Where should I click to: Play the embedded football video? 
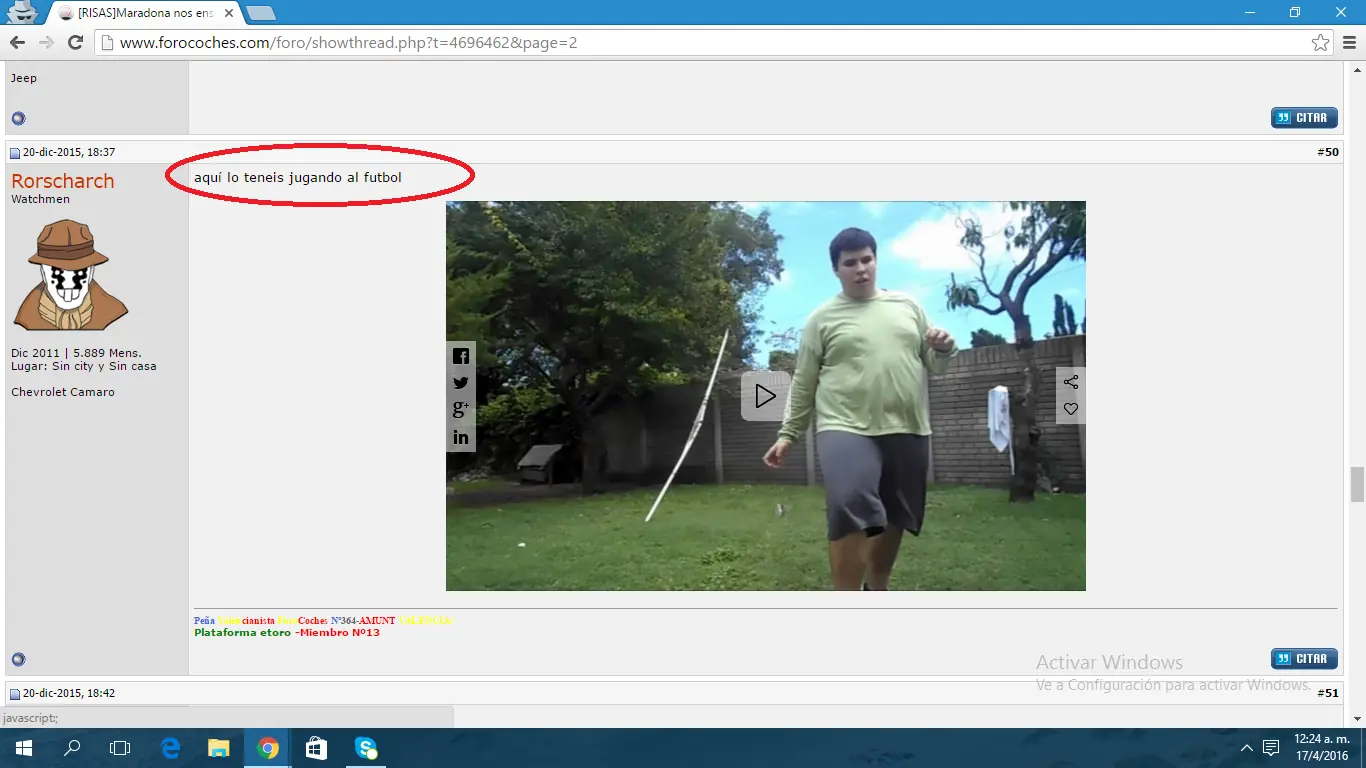coord(765,396)
